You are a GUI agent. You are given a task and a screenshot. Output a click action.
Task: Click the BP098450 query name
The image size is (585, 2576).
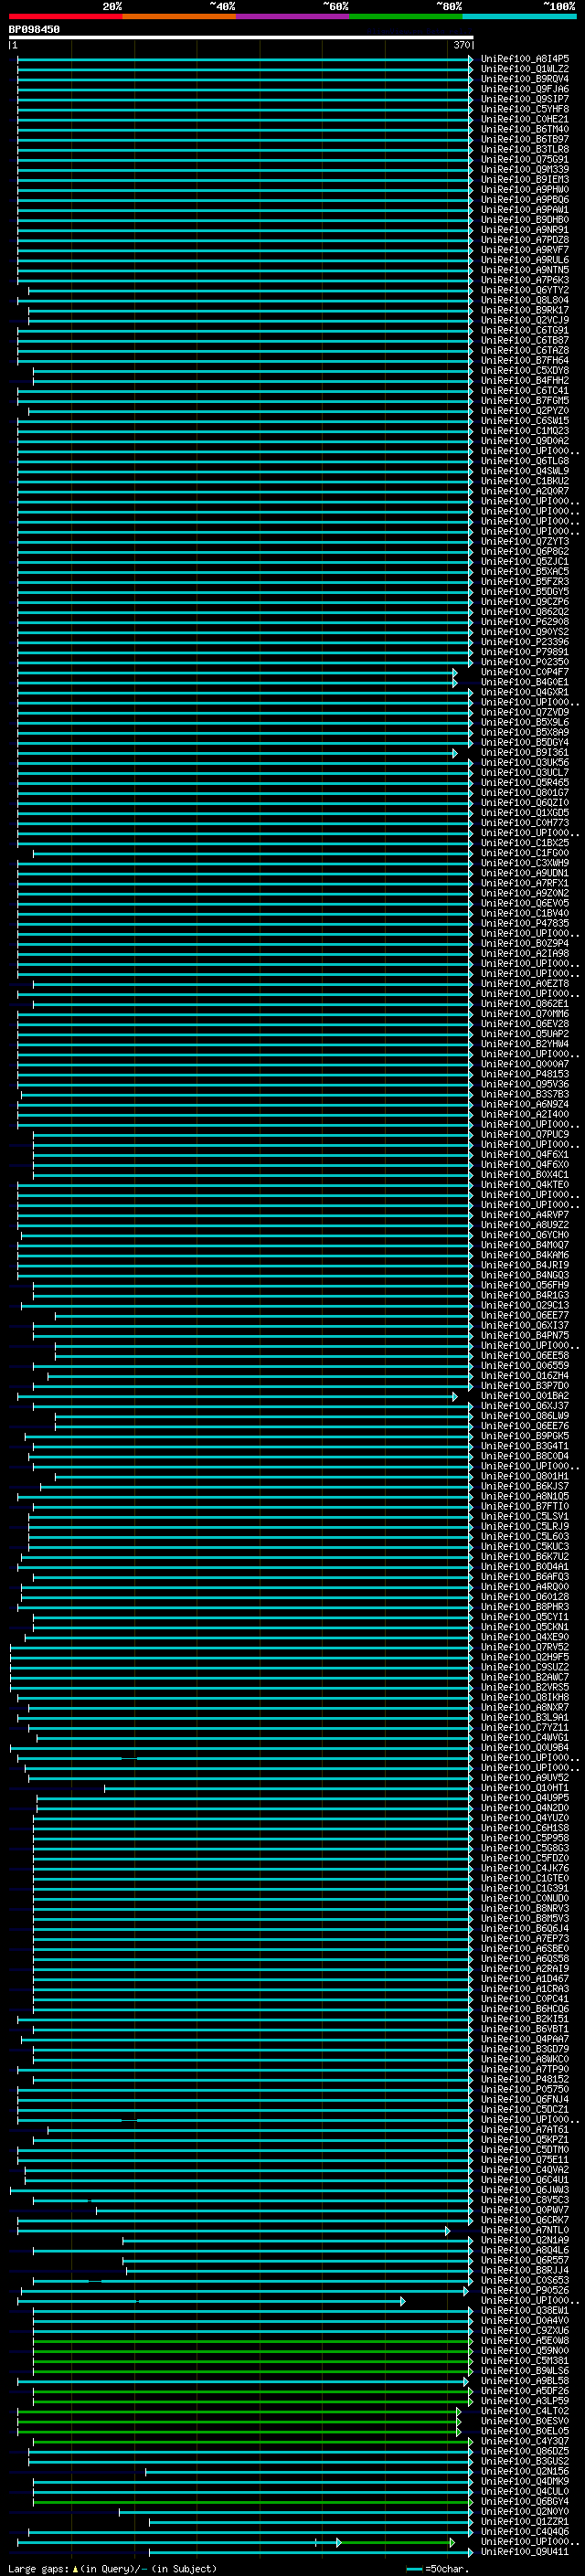click(x=34, y=29)
